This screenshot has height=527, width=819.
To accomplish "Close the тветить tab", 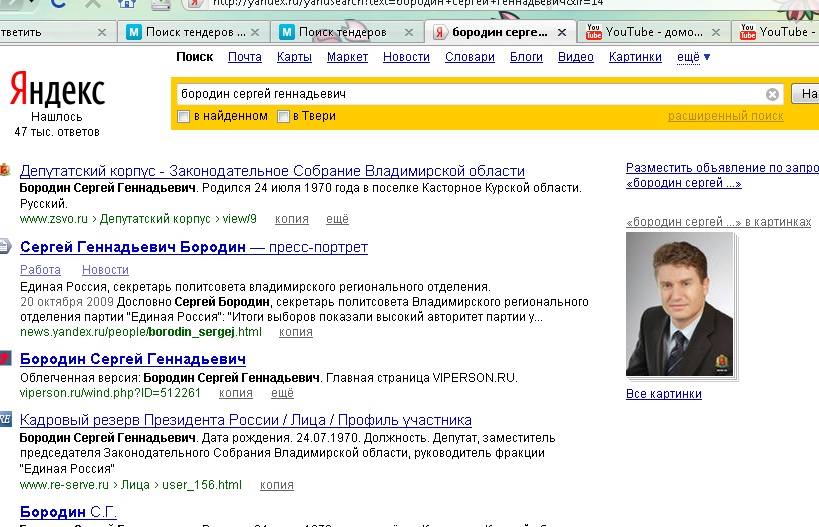I will click(x=102, y=32).
